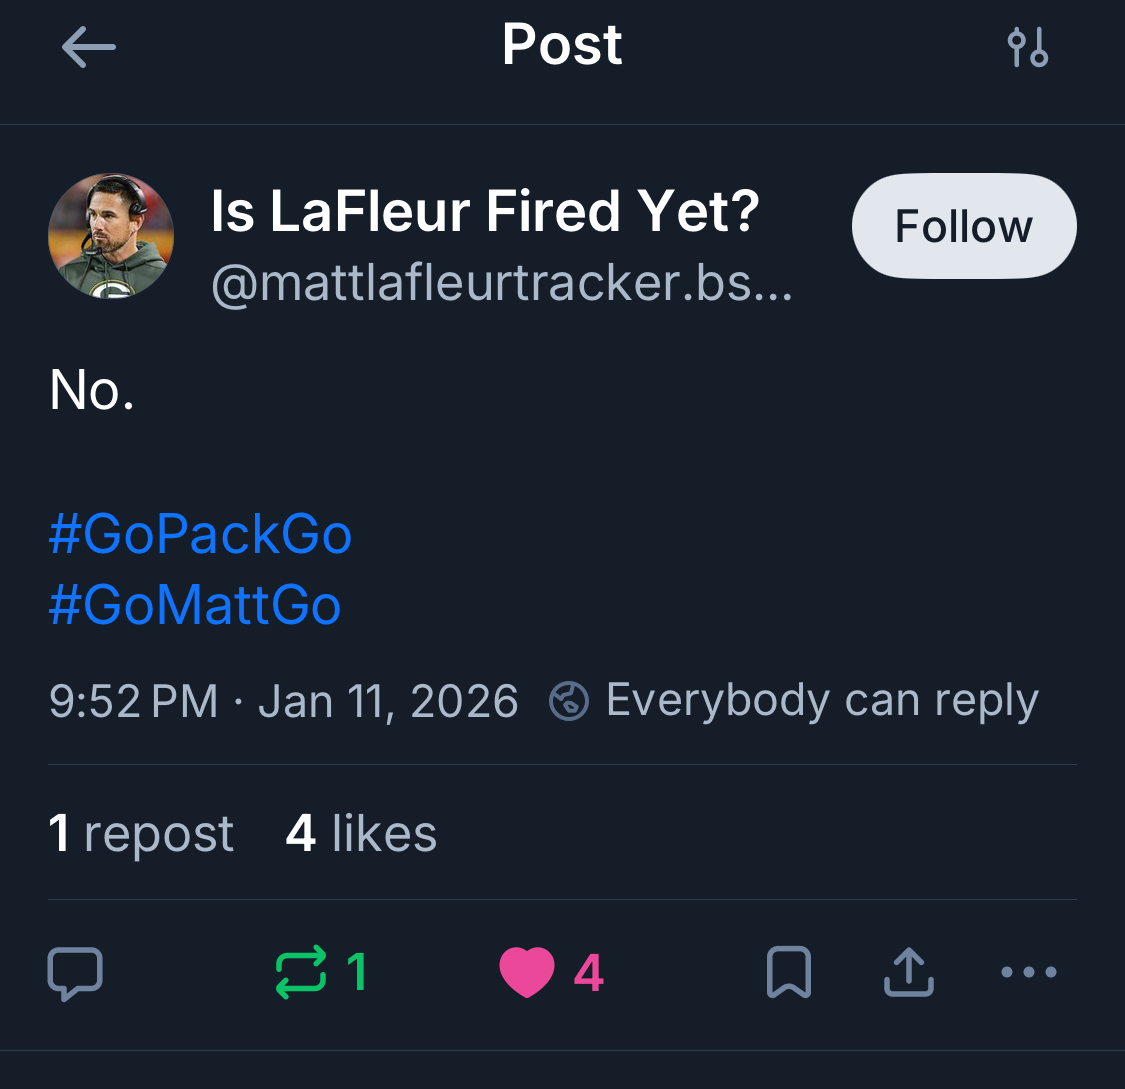Open the #GoPackGo hashtag
The width and height of the screenshot is (1125, 1089).
(200, 534)
